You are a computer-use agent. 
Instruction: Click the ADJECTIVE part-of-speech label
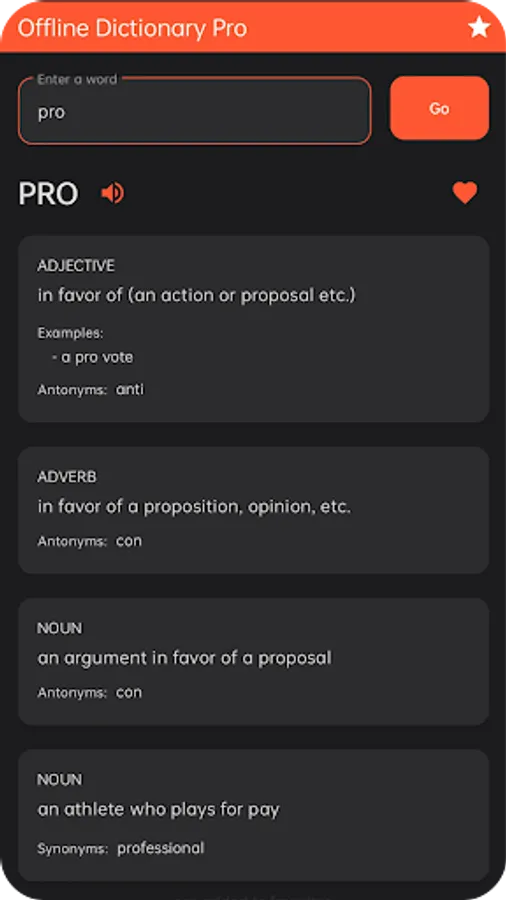[76, 266]
